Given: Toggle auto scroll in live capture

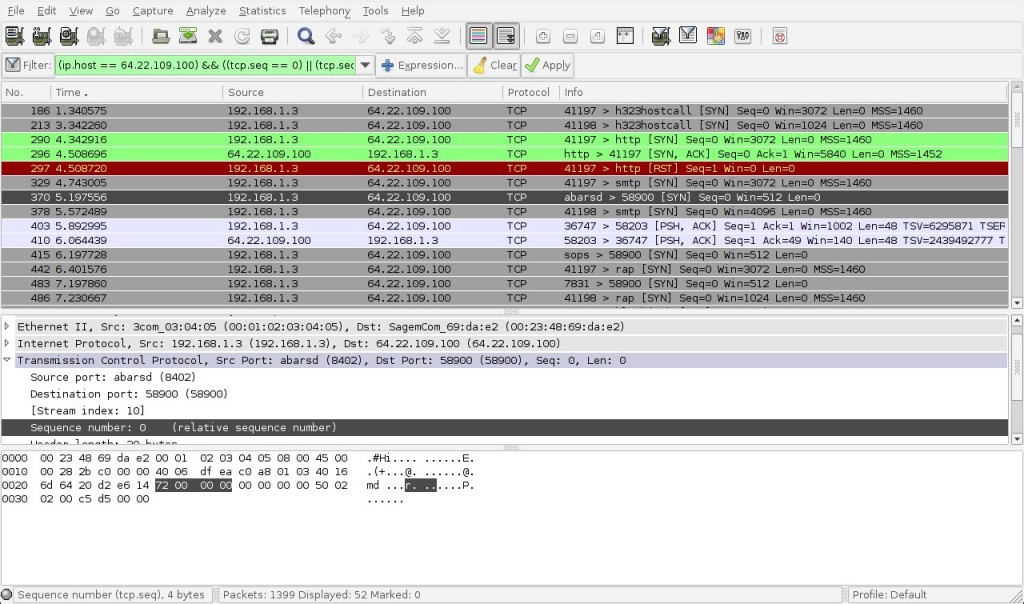Looking at the screenshot, I should 506,36.
